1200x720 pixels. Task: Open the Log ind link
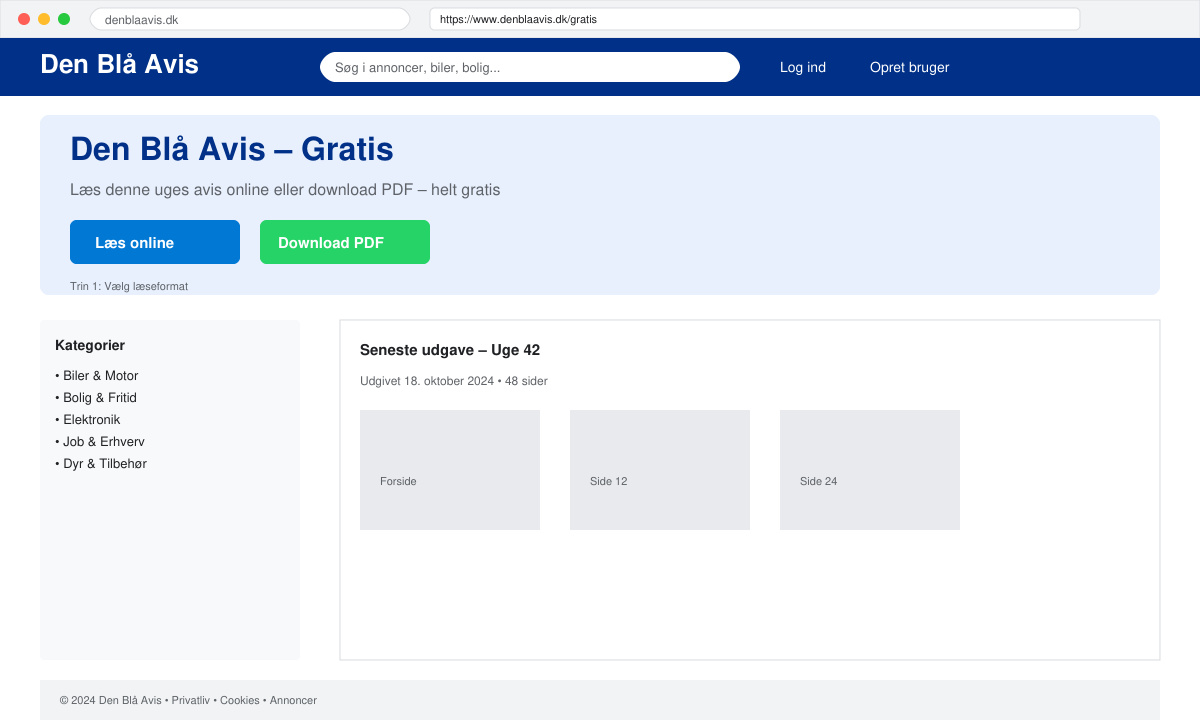point(803,67)
